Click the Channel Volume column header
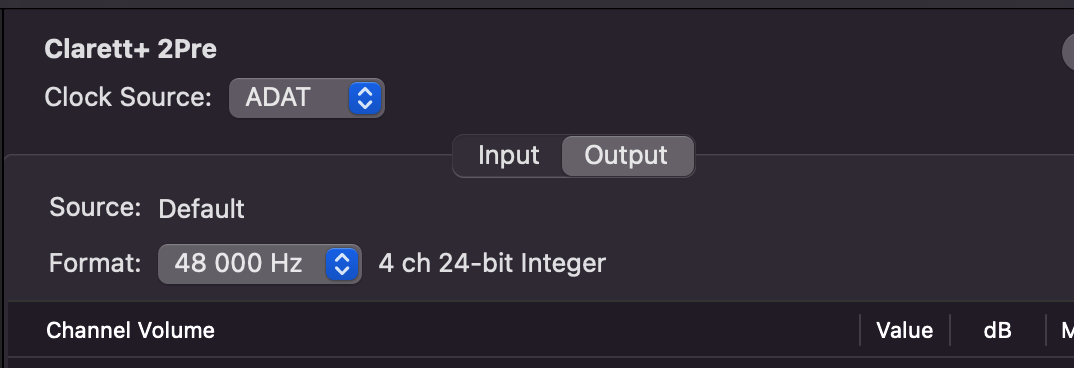Screen dimensions: 1074x368 pos(130,331)
